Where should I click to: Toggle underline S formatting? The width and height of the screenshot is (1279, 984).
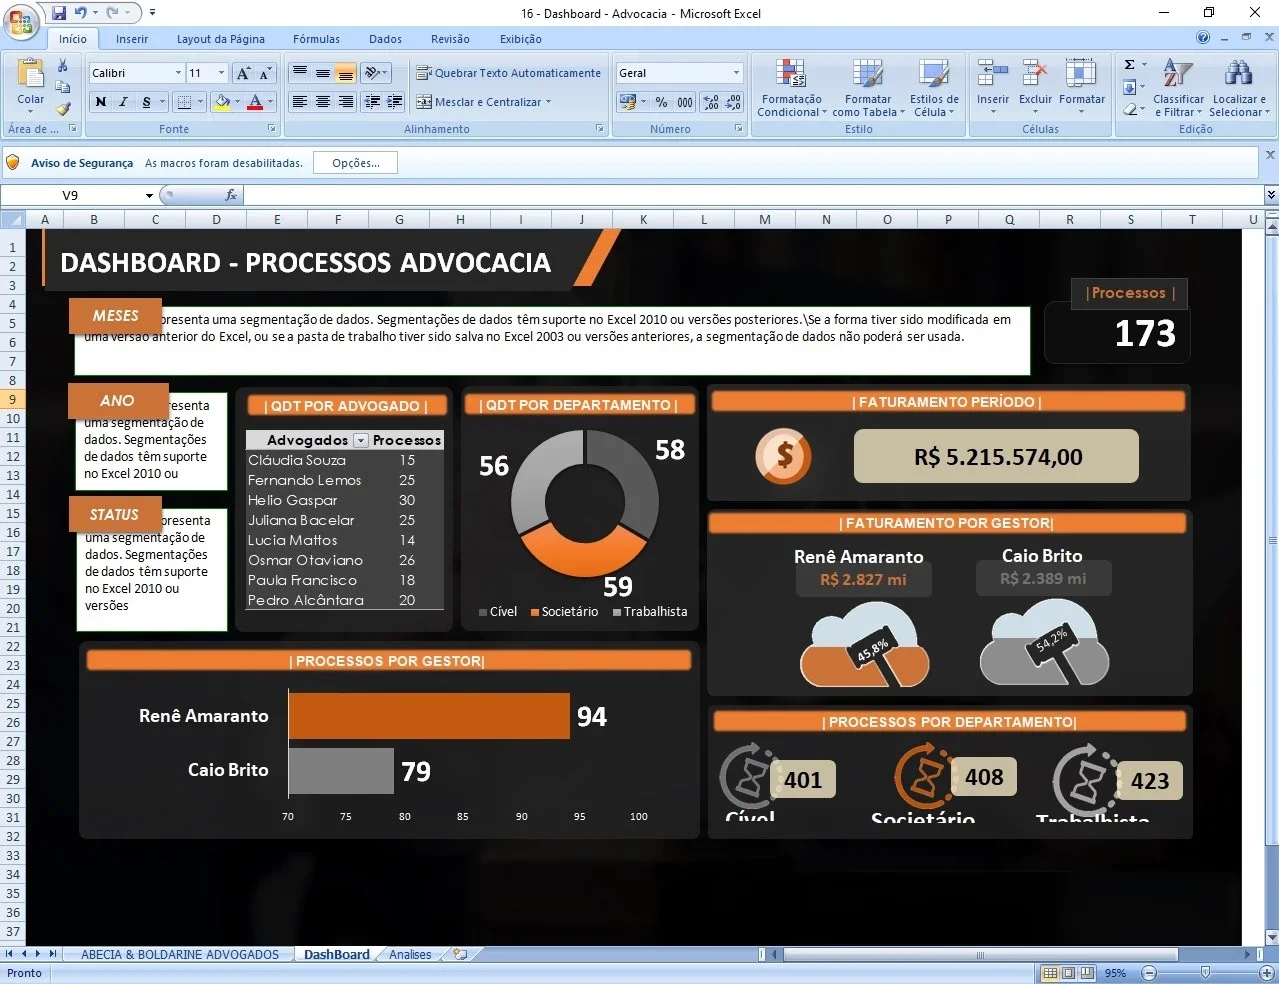[x=146, y=102]
